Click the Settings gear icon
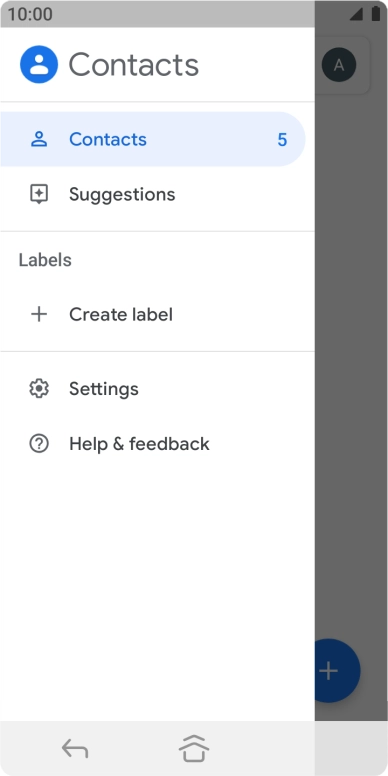The width and height of the screenshot is (388, 776). (x=39, y=388)
